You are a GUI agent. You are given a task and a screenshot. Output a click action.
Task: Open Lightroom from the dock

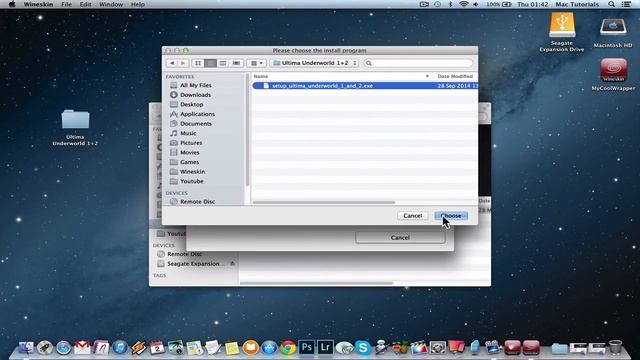tap(325, 348)
